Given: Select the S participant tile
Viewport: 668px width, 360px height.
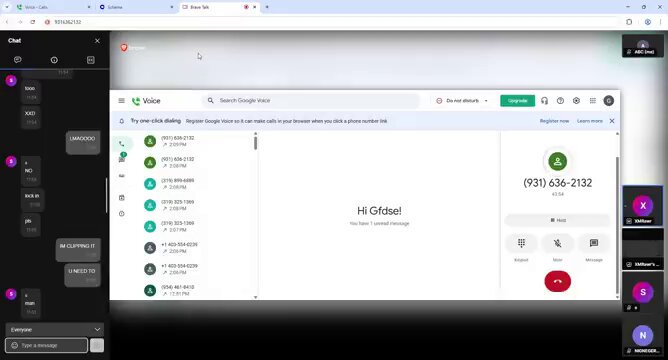Looking at the screenshot, I should point(643,292).
